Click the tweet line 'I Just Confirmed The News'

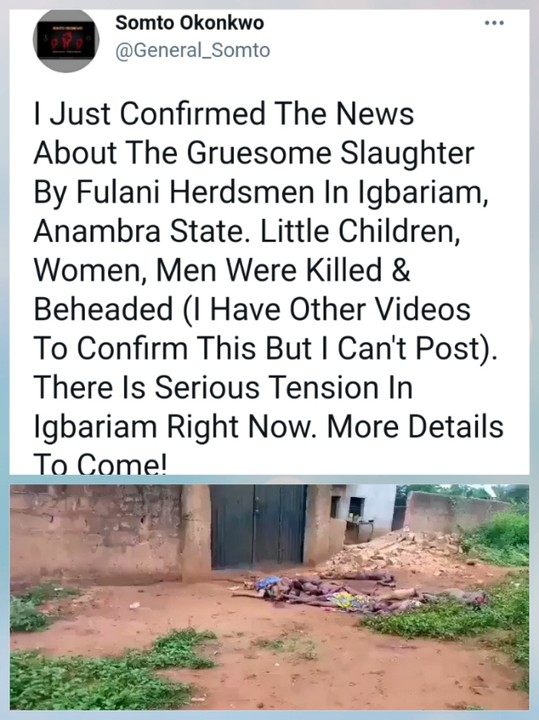tap(224, 113)
